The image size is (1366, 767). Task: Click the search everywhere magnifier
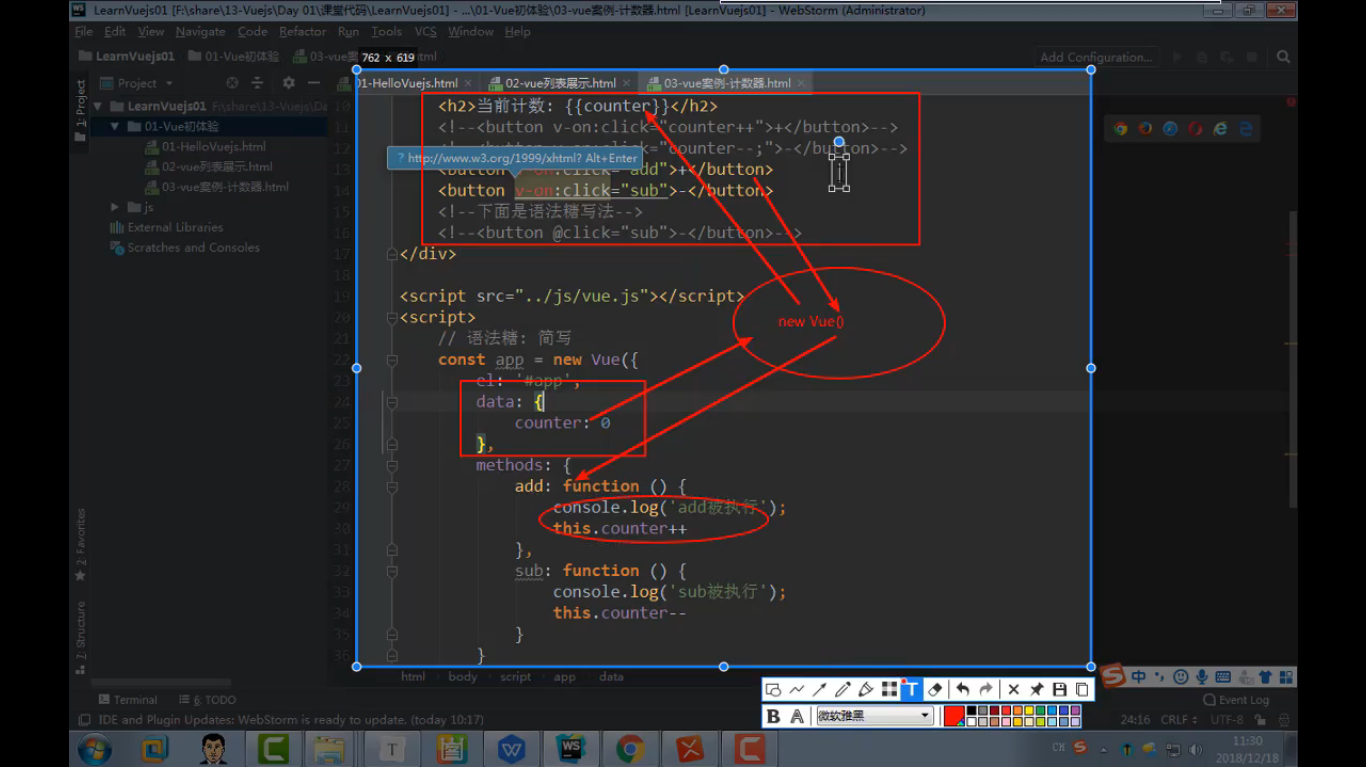click(x=1283, y=57)
